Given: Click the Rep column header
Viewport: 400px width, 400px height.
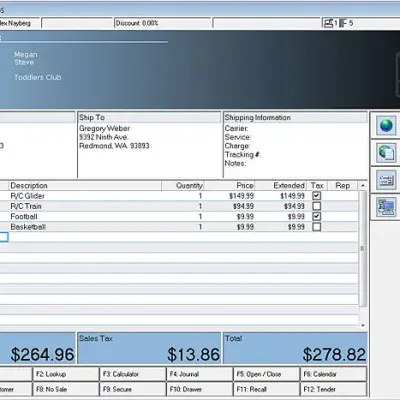Looking at the screenshot, I should [x=342, y=186].
